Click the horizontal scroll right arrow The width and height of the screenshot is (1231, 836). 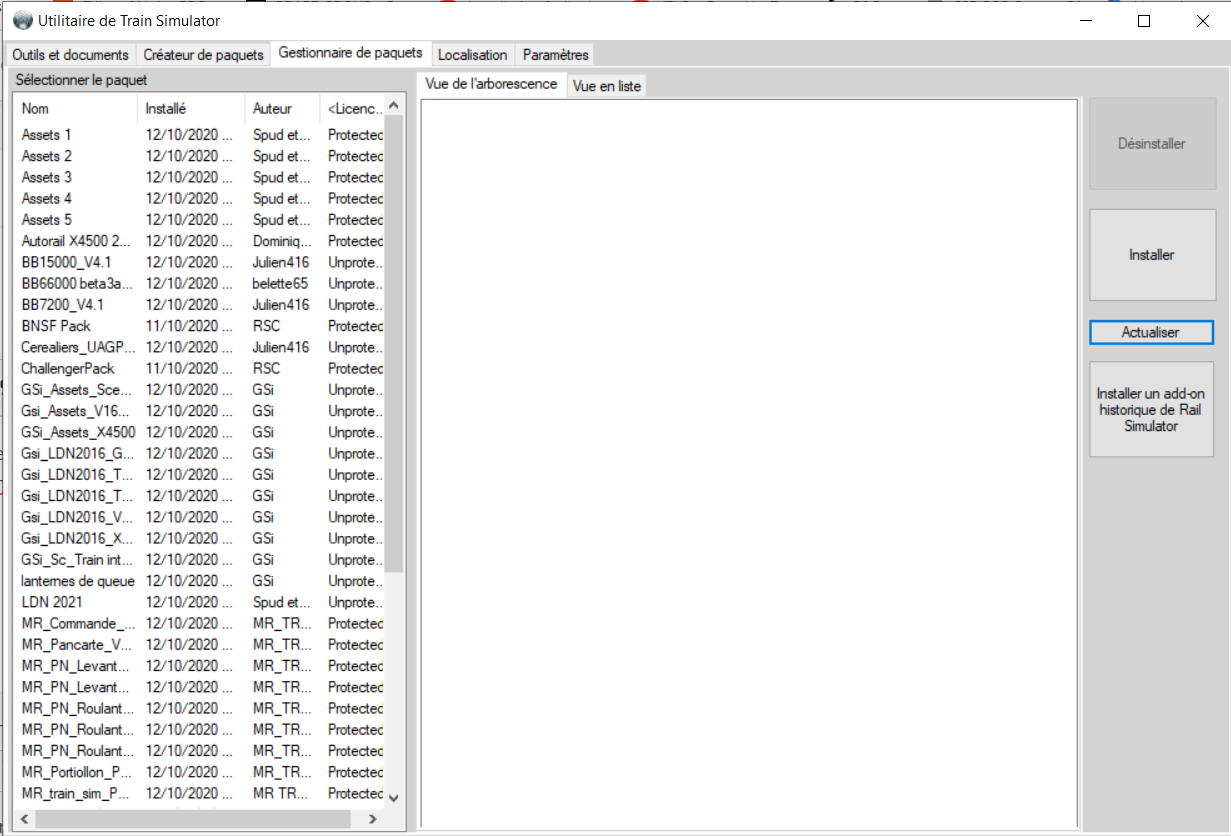click(373, 819)
